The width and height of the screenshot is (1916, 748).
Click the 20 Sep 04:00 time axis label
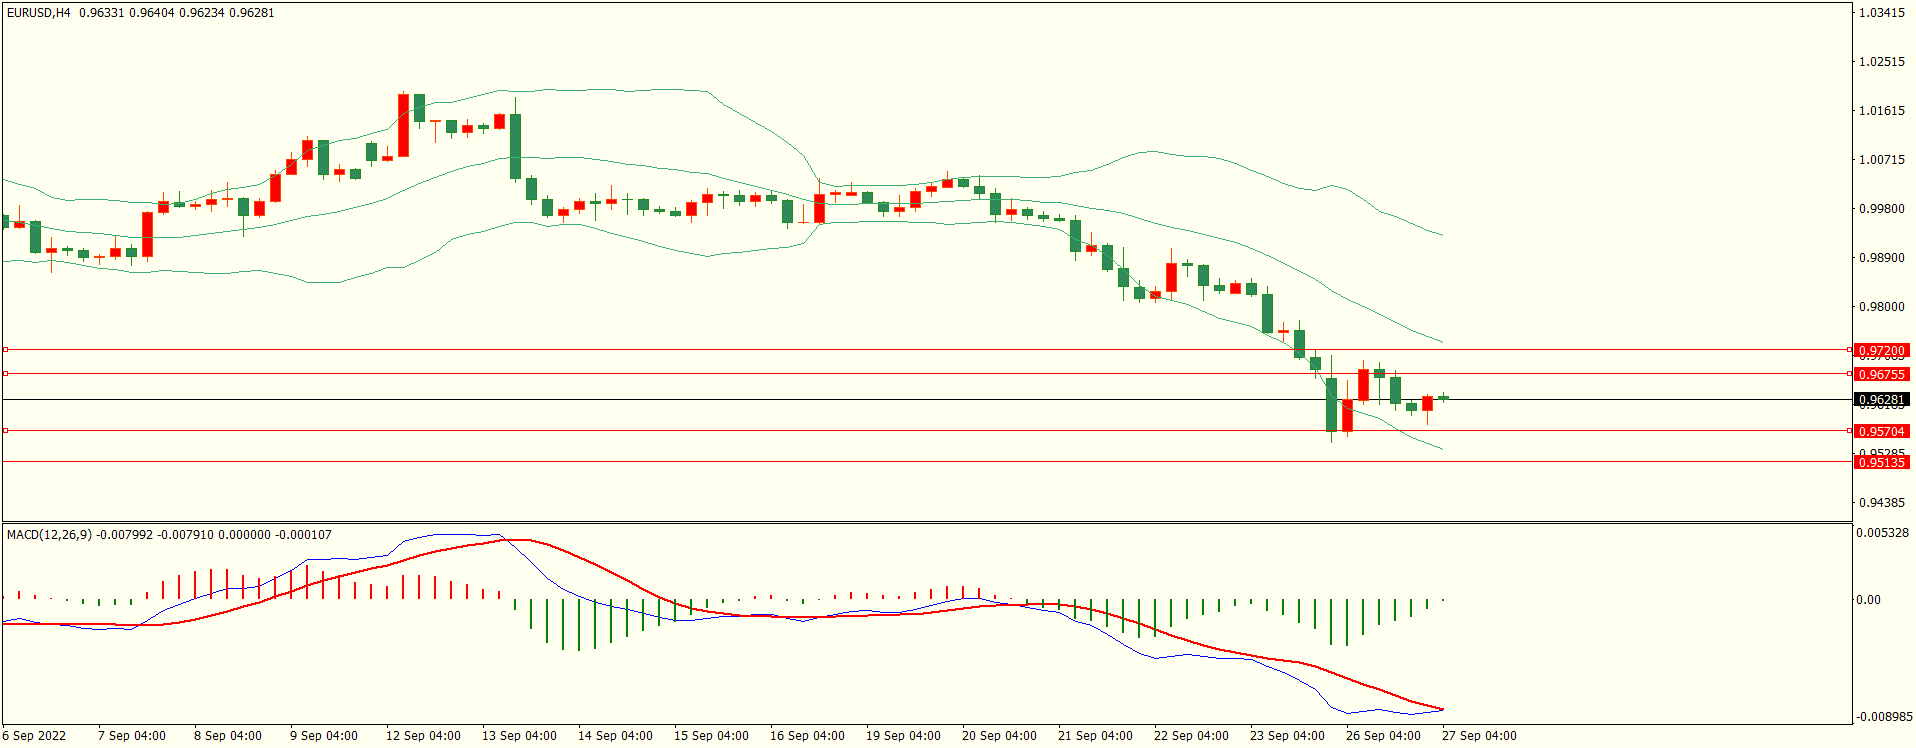click(999, 736)
